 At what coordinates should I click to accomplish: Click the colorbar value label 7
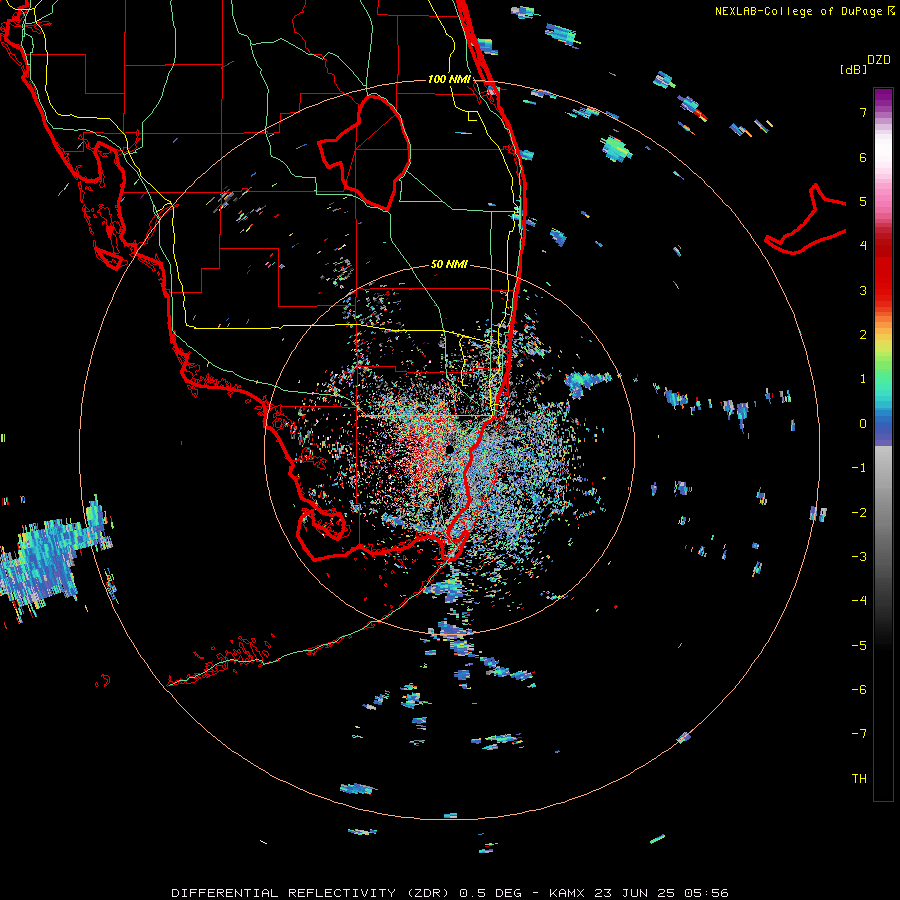point(863,112)
